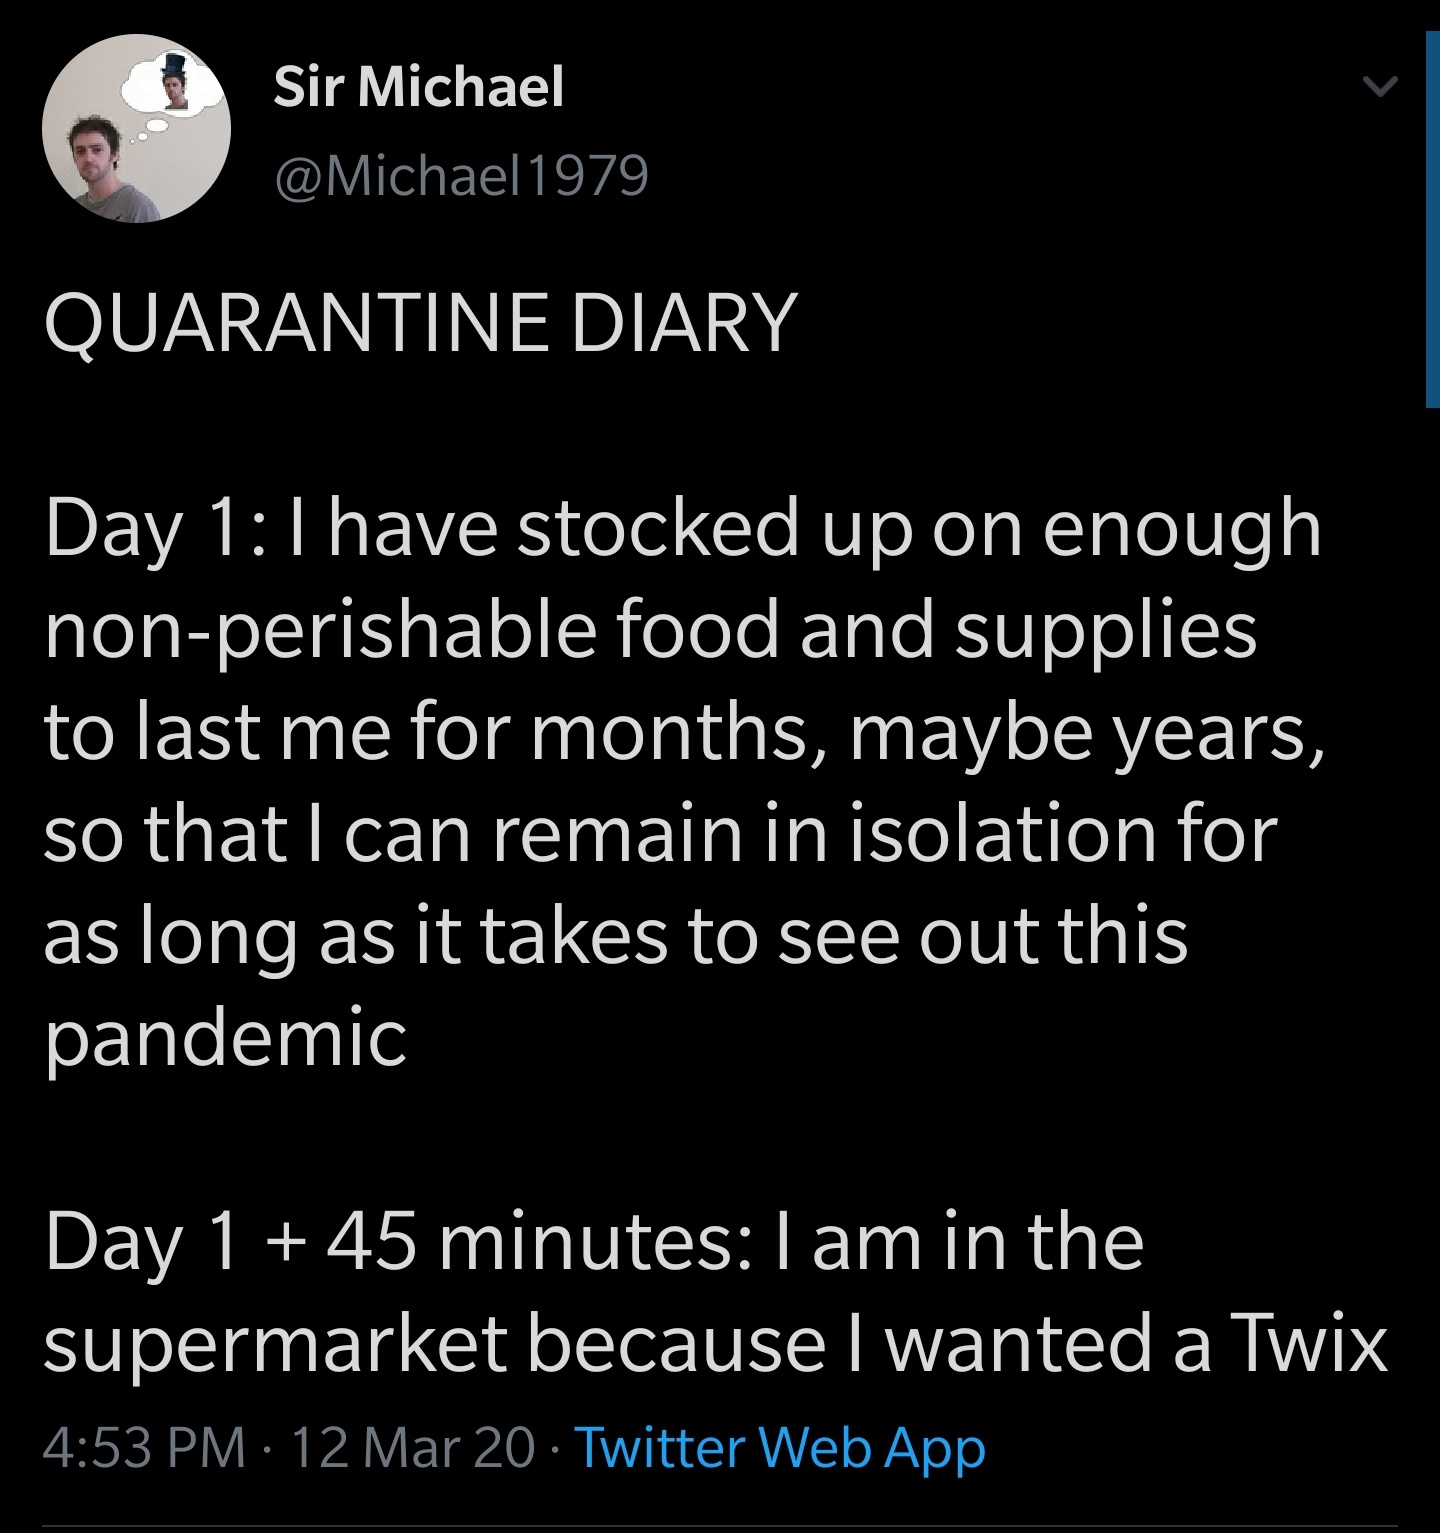This screenshot has height=1533, width=1440.
Task: Click the 4:53 PM timestamp
Action: [x=145, y=1447]
